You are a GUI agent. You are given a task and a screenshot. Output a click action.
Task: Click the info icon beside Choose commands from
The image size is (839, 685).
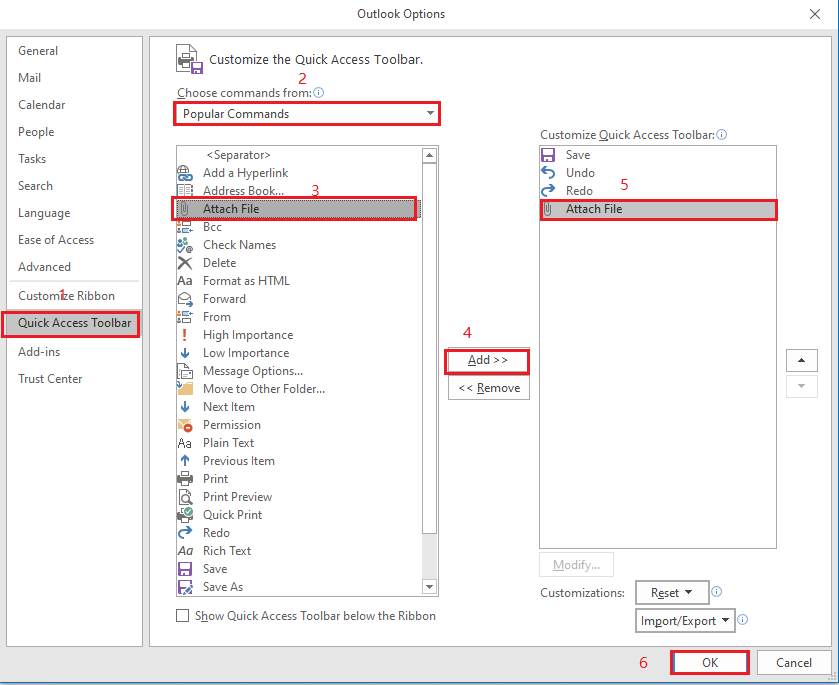[318, 93]
